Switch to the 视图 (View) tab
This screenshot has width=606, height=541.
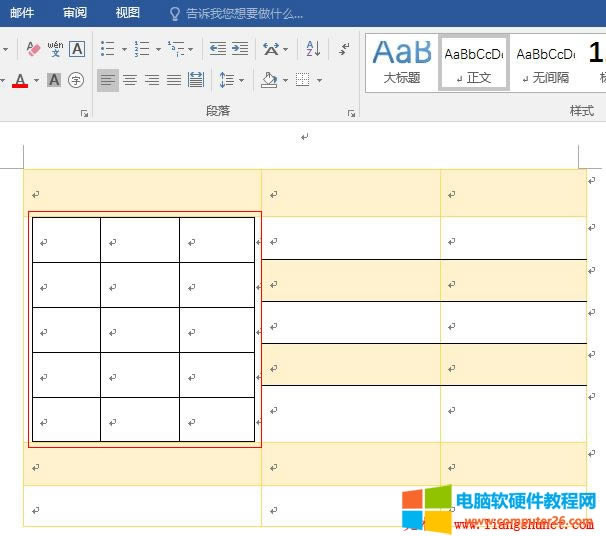[x=128, y=13]
